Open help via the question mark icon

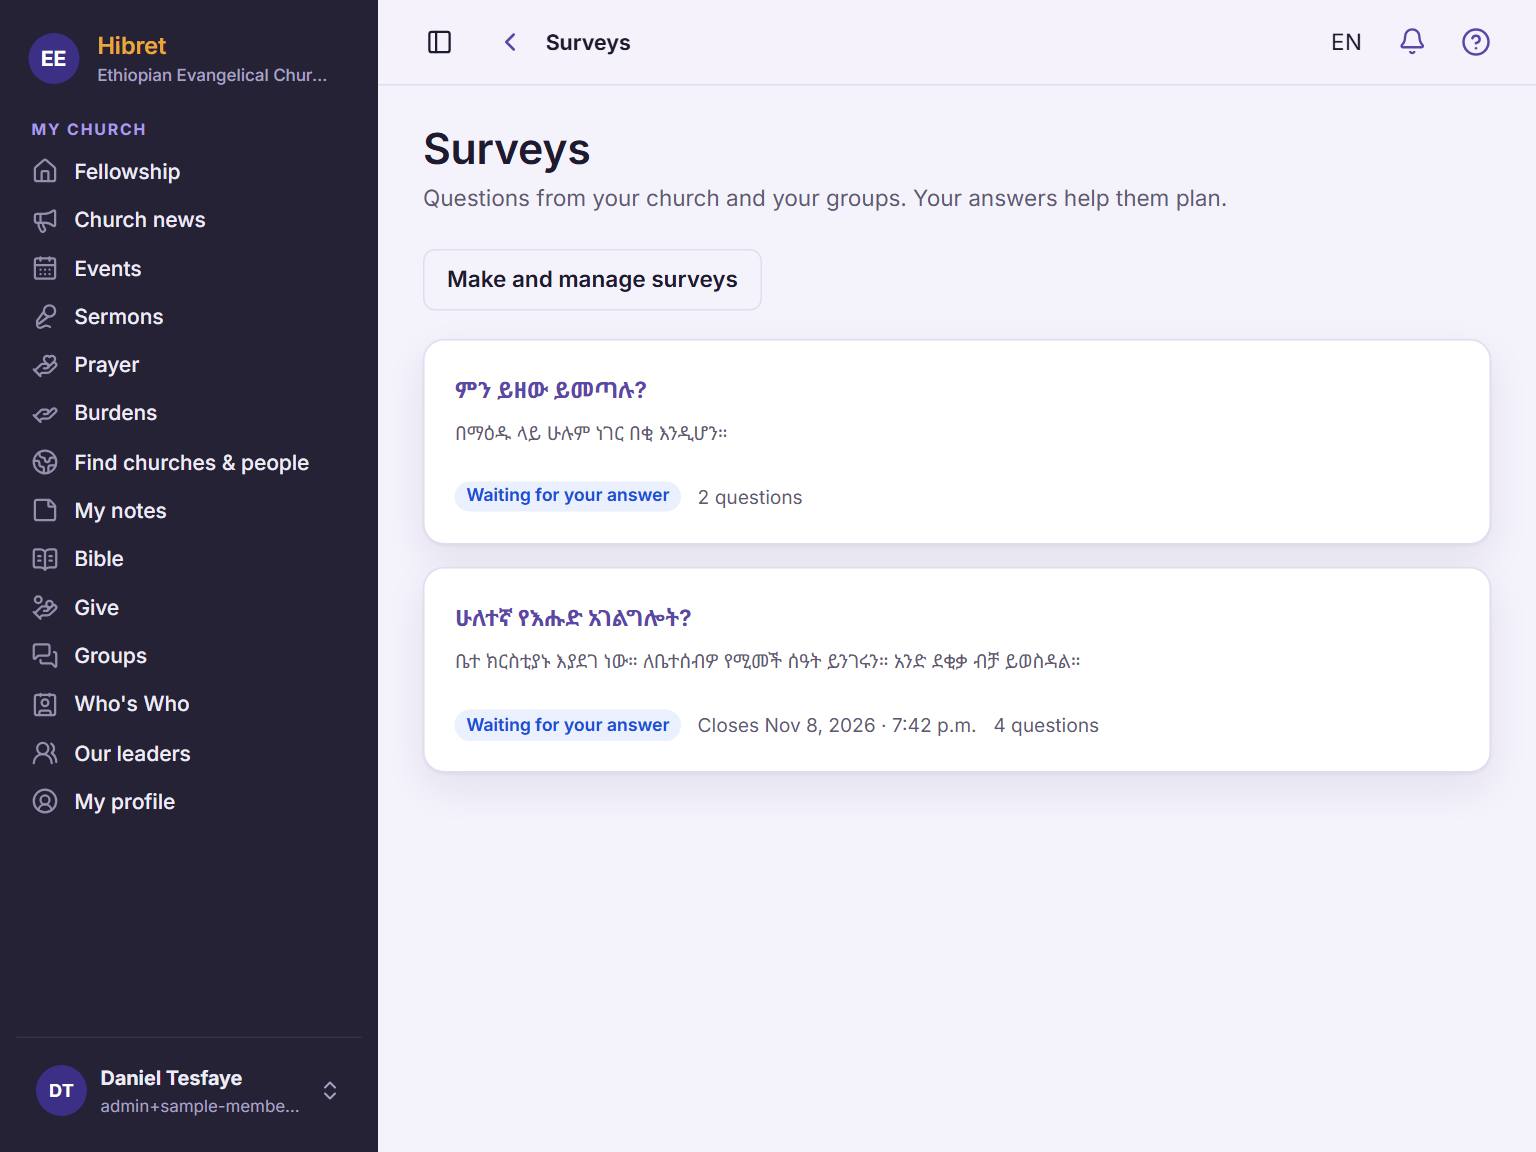pyautogui.click(x=1476, y=42)
